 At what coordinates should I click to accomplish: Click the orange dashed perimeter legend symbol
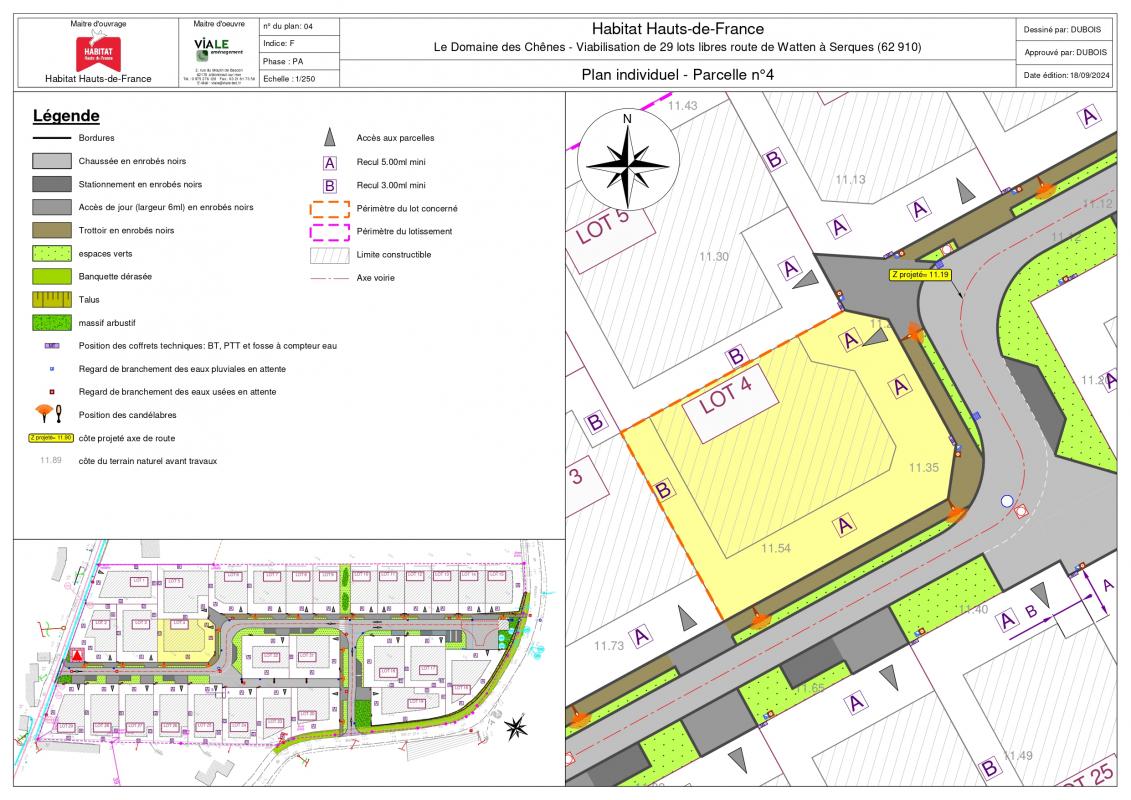[329, 208]
